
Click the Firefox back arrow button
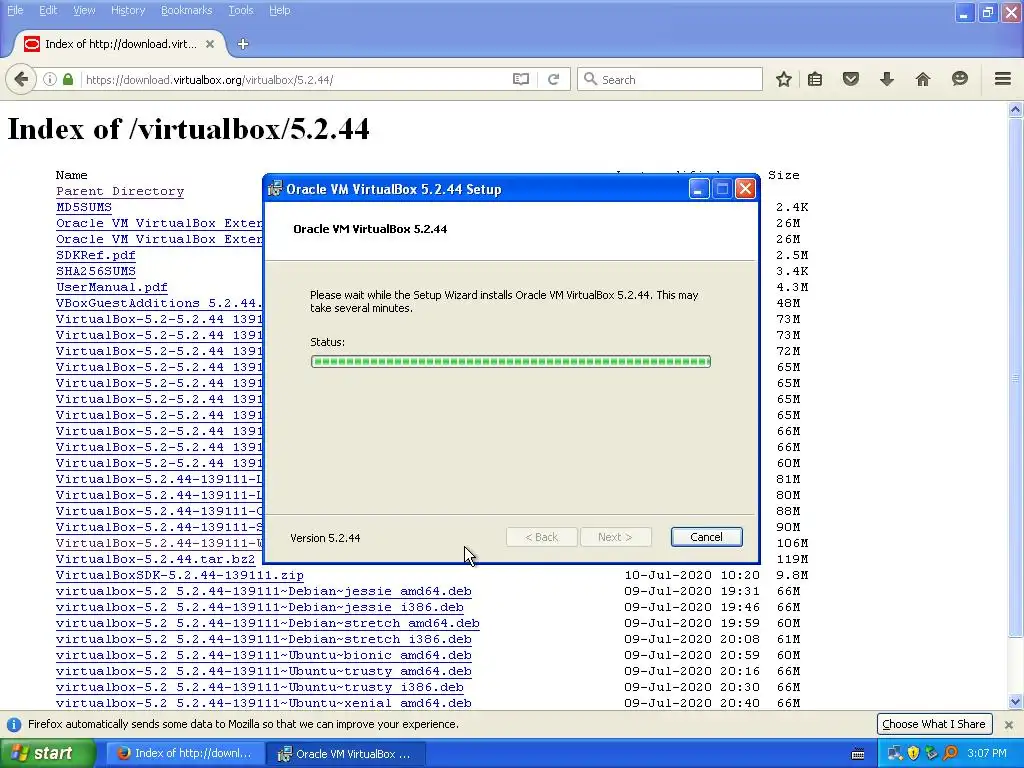tap(21, 80)
